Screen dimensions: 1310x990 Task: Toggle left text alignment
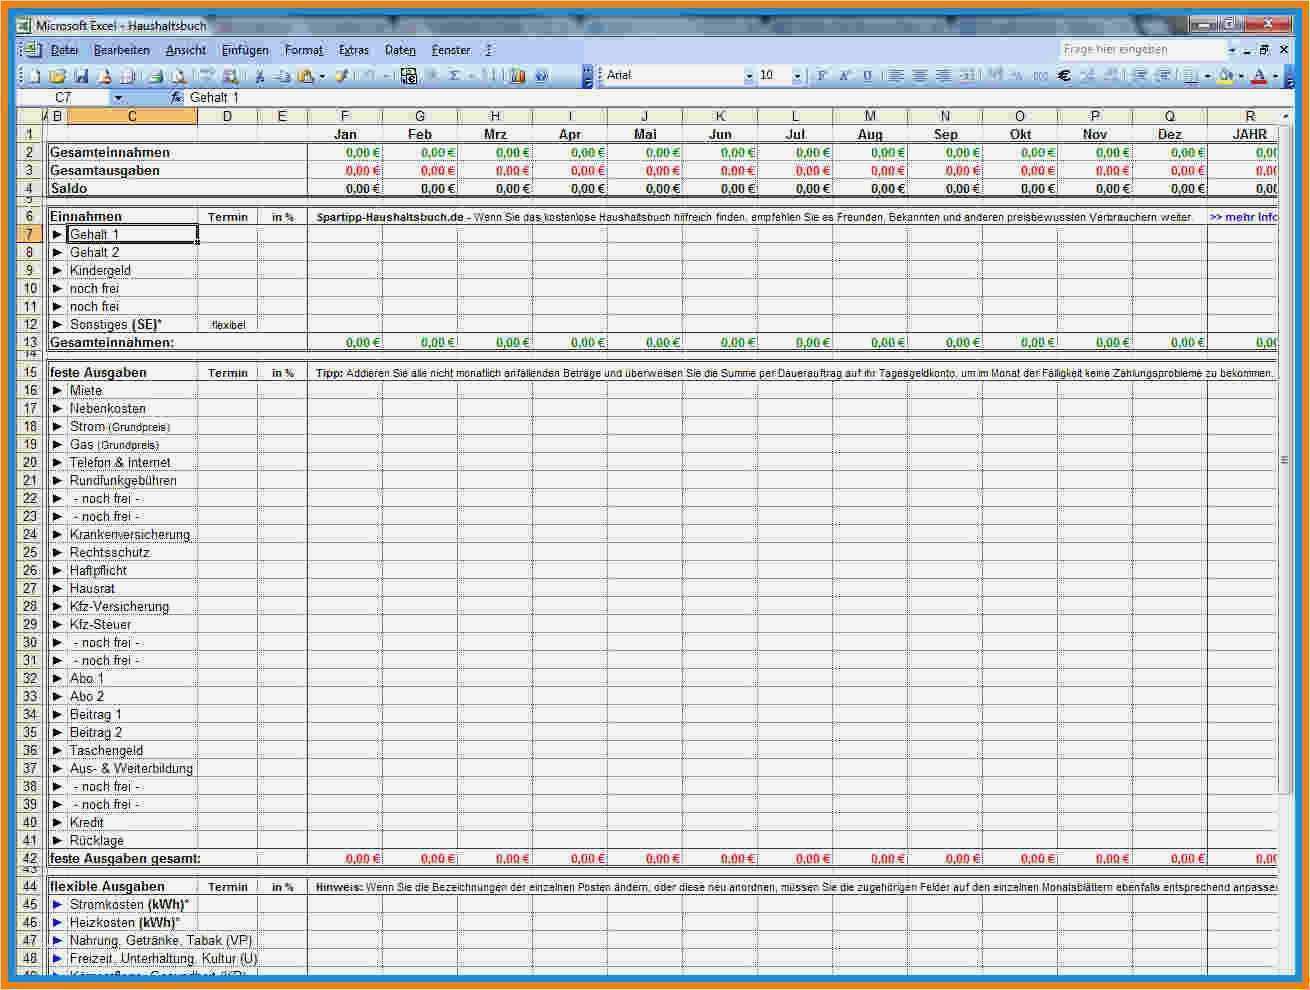tap(895, 75)
